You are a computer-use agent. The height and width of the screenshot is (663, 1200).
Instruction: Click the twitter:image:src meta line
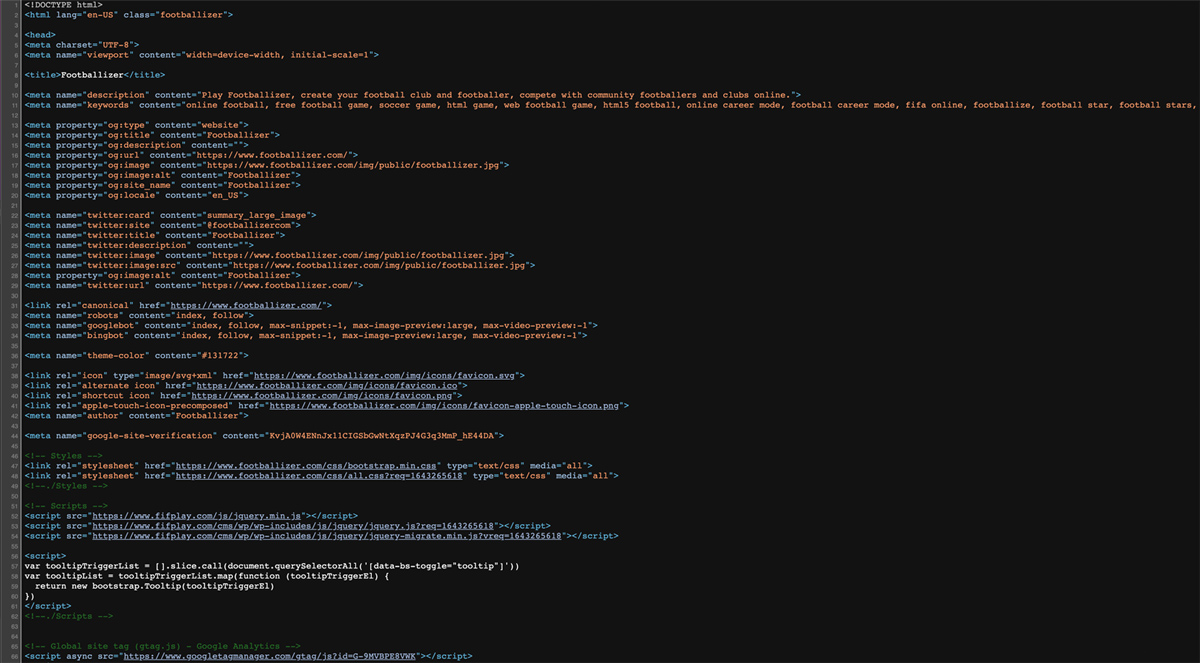(279, 265)
